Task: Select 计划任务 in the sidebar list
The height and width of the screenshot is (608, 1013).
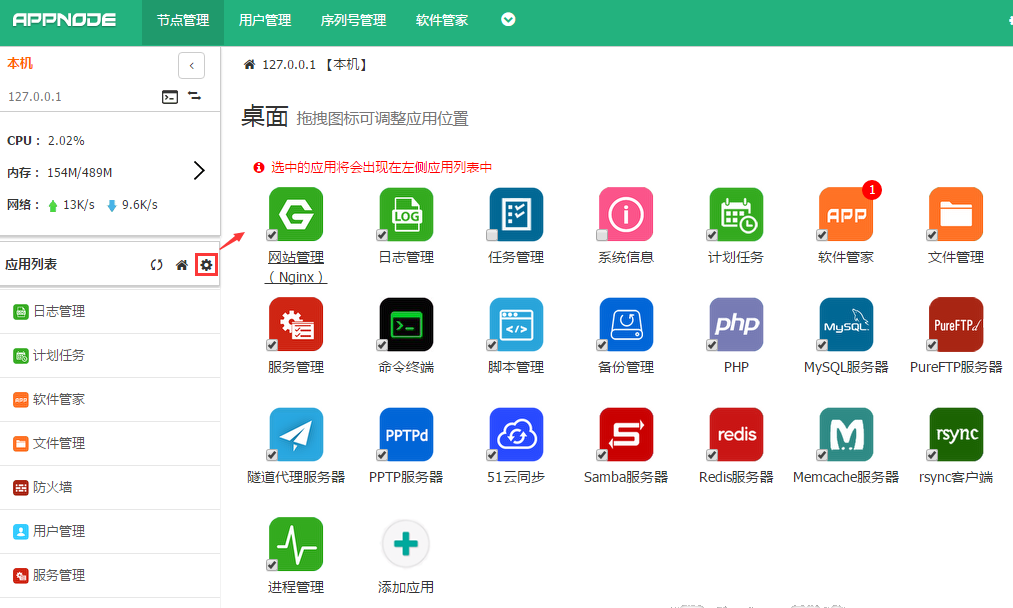Action: [110, 355]
